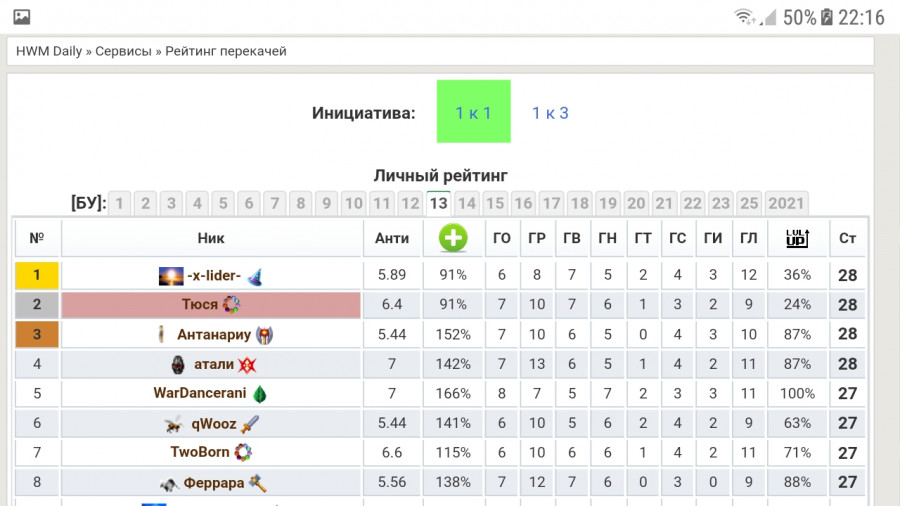Click the sunset avatar next to -x-lider-

[x=171, y=276]
